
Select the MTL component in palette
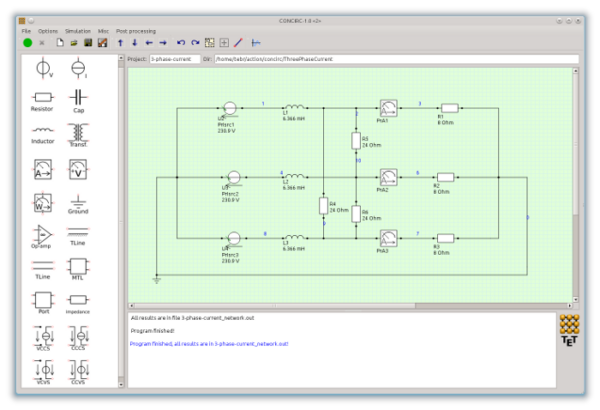pos(78,268)
